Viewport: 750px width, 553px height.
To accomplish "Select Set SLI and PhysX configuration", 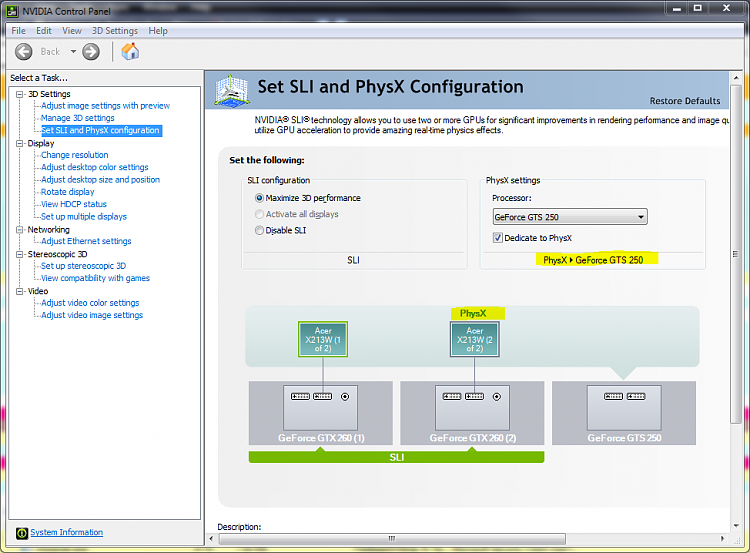I will (x=101, y=131).
